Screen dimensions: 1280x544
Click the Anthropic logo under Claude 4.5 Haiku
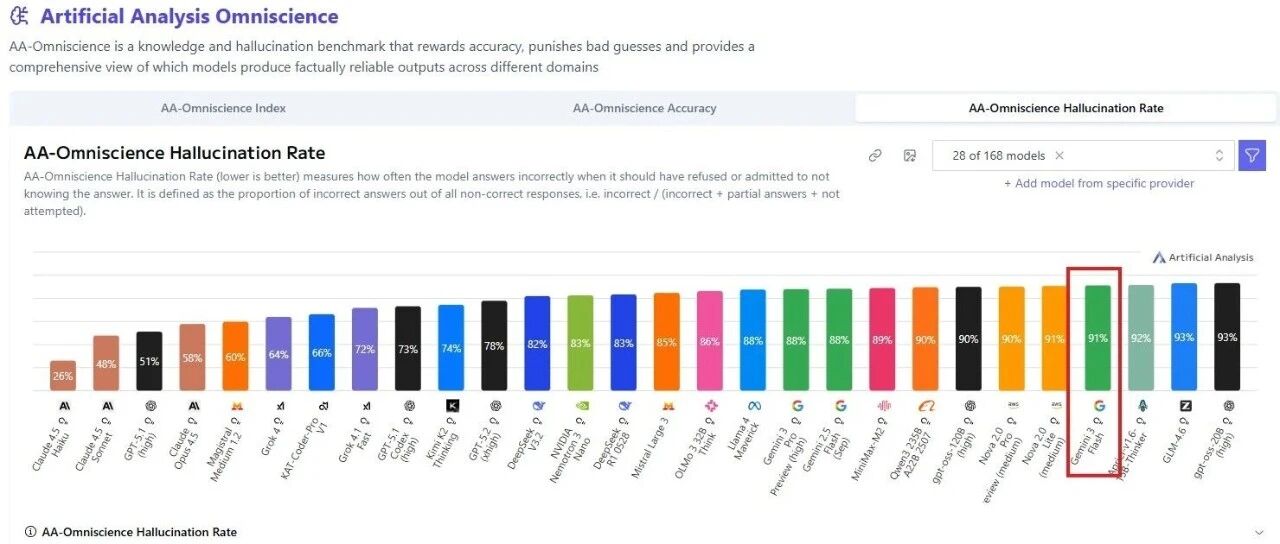[x=63, y=406]
